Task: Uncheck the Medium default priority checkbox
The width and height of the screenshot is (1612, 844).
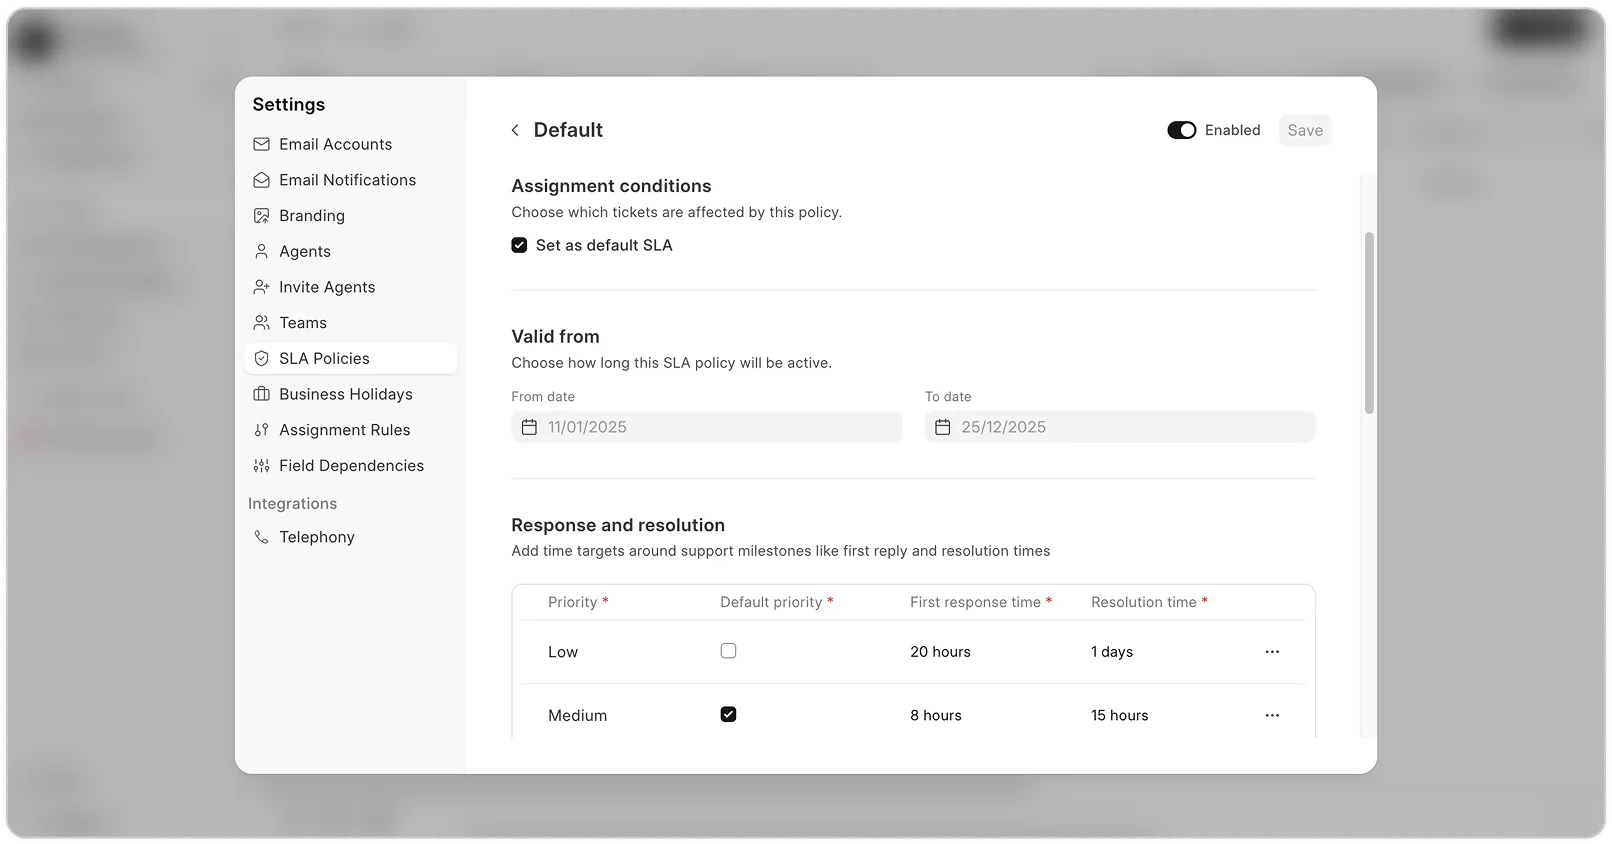Action: (728, 714)
